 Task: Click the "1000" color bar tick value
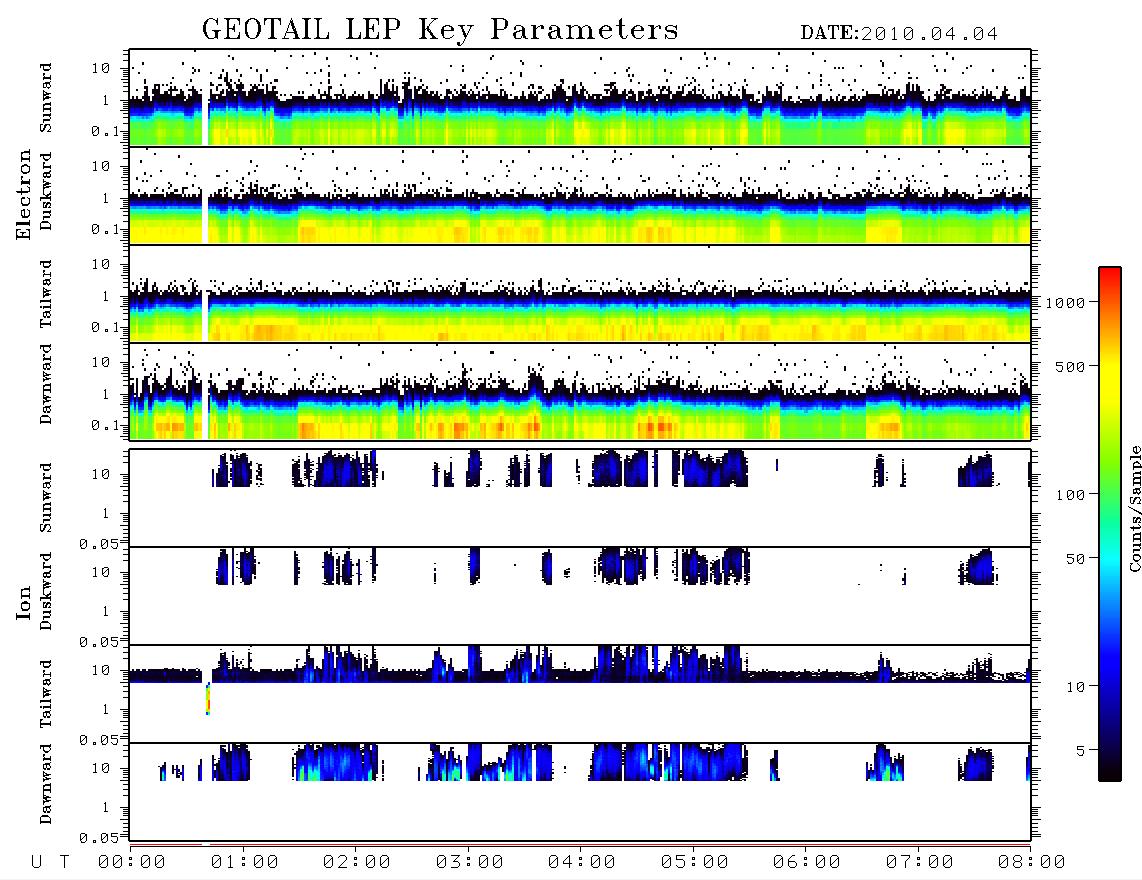pyautogui.click(x=1066, y=303)
